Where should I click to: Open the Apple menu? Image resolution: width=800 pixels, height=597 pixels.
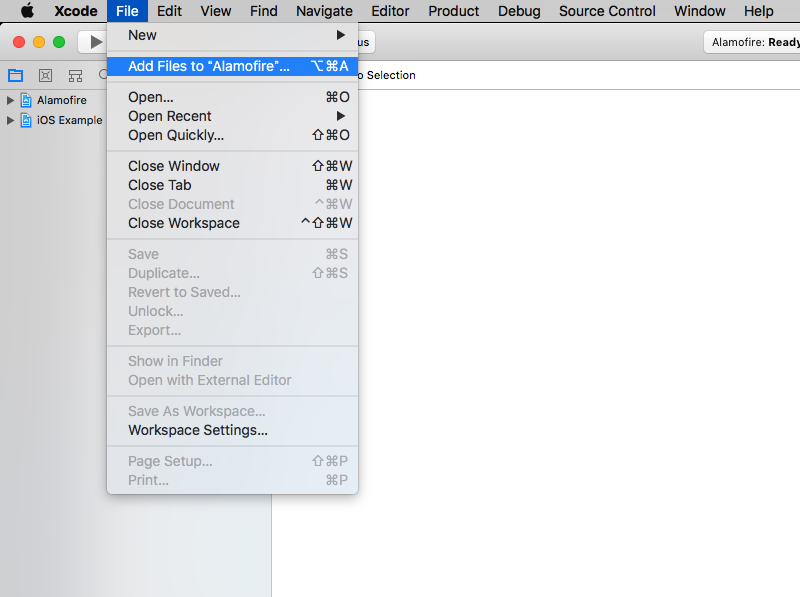click(28, 11)
